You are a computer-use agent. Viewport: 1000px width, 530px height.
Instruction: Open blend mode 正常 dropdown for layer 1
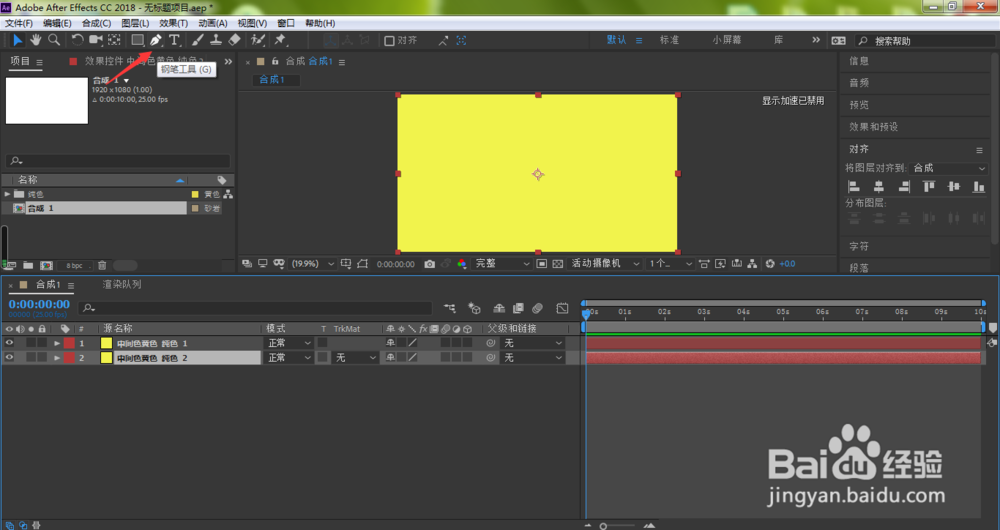coord(289,343)
